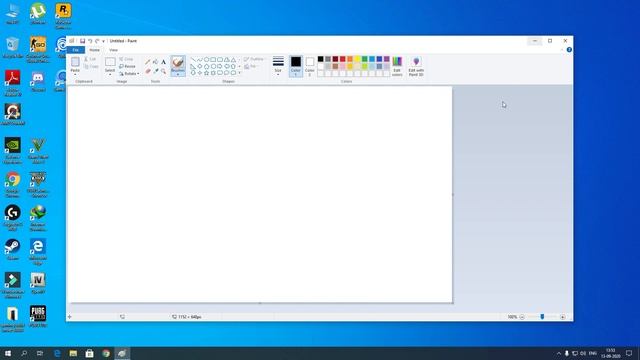The image size is (640, 360).
Task: Expand the Shapes gallery more arrow
Action: click(240, 73)
